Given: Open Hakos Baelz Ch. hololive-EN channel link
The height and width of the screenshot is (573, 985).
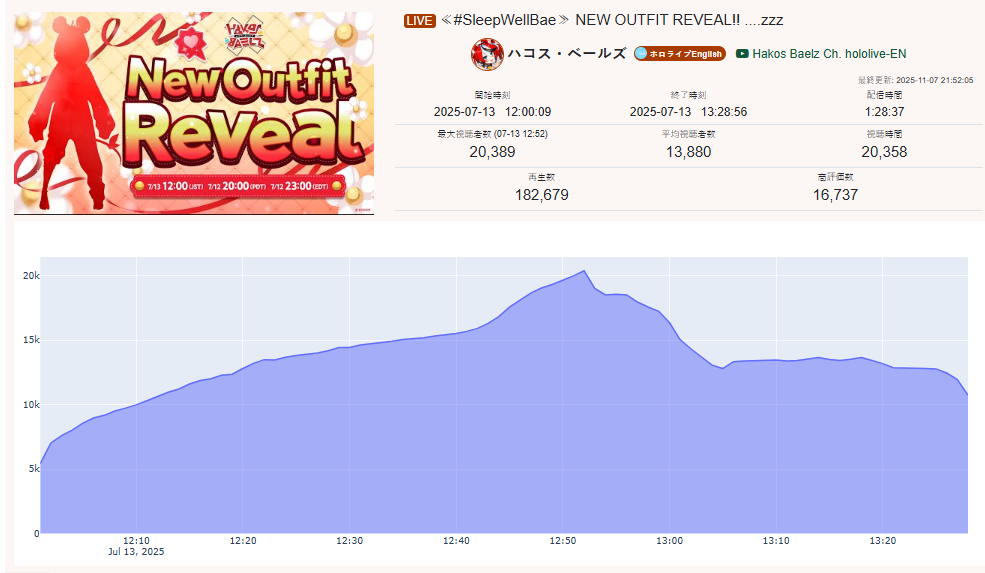Looking at the screenshot, I should (829, 54).
